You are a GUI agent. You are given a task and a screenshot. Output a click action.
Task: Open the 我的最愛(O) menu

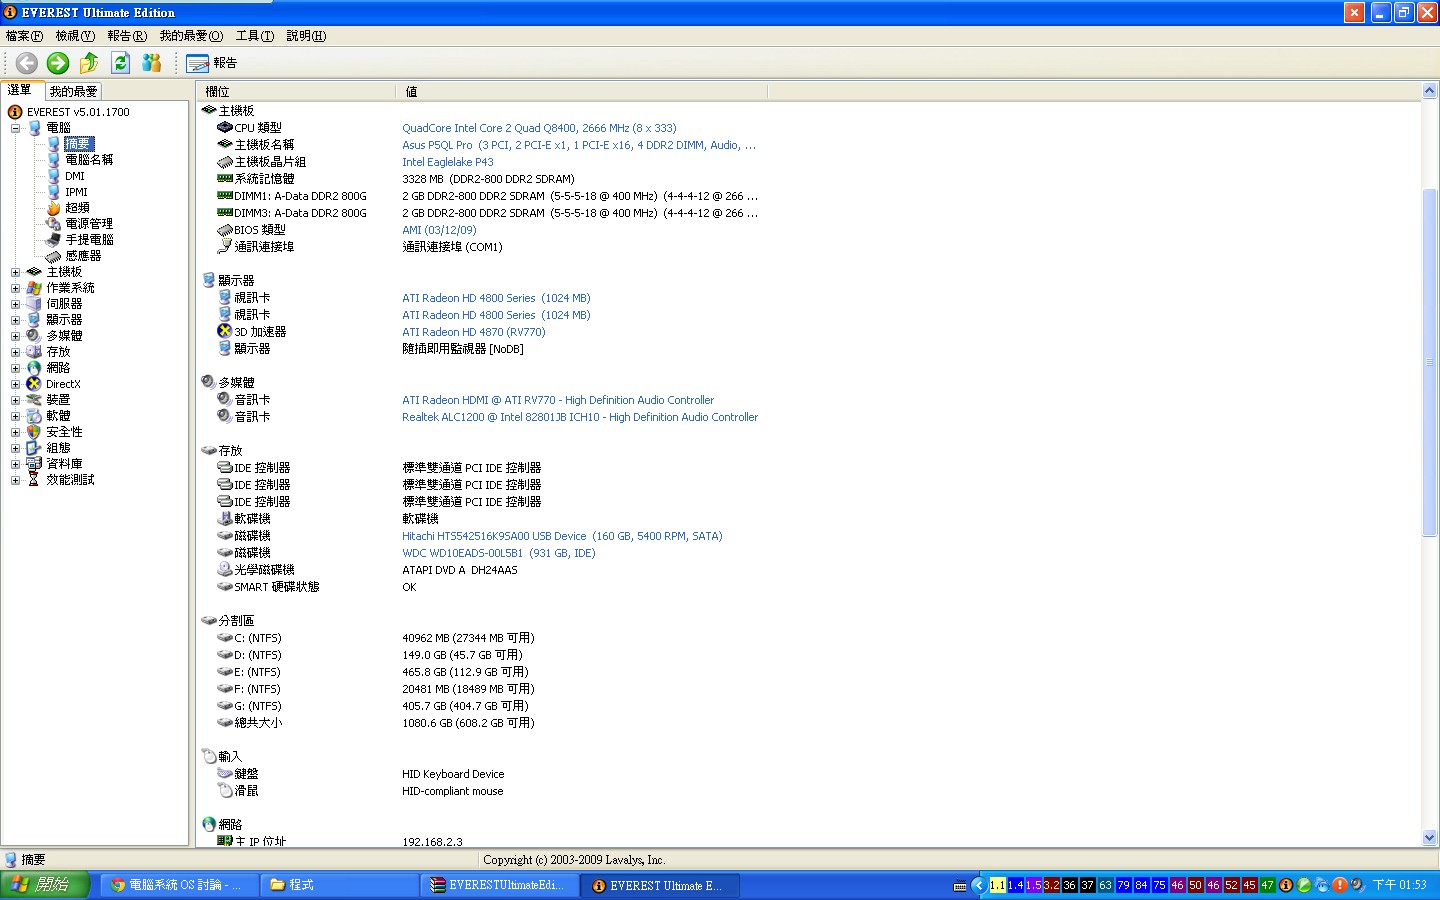(x=191, y=36)
